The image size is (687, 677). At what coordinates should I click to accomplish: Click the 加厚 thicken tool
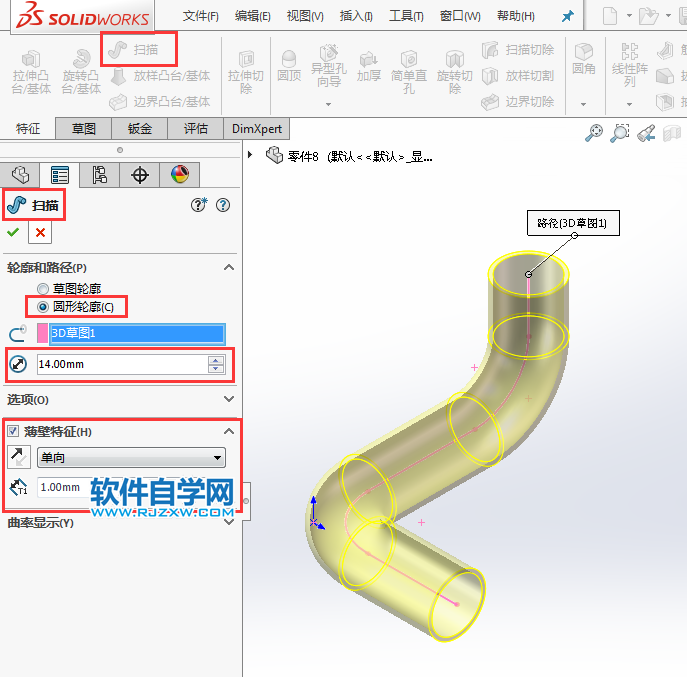pyautogui.click(x=368, y=66)
